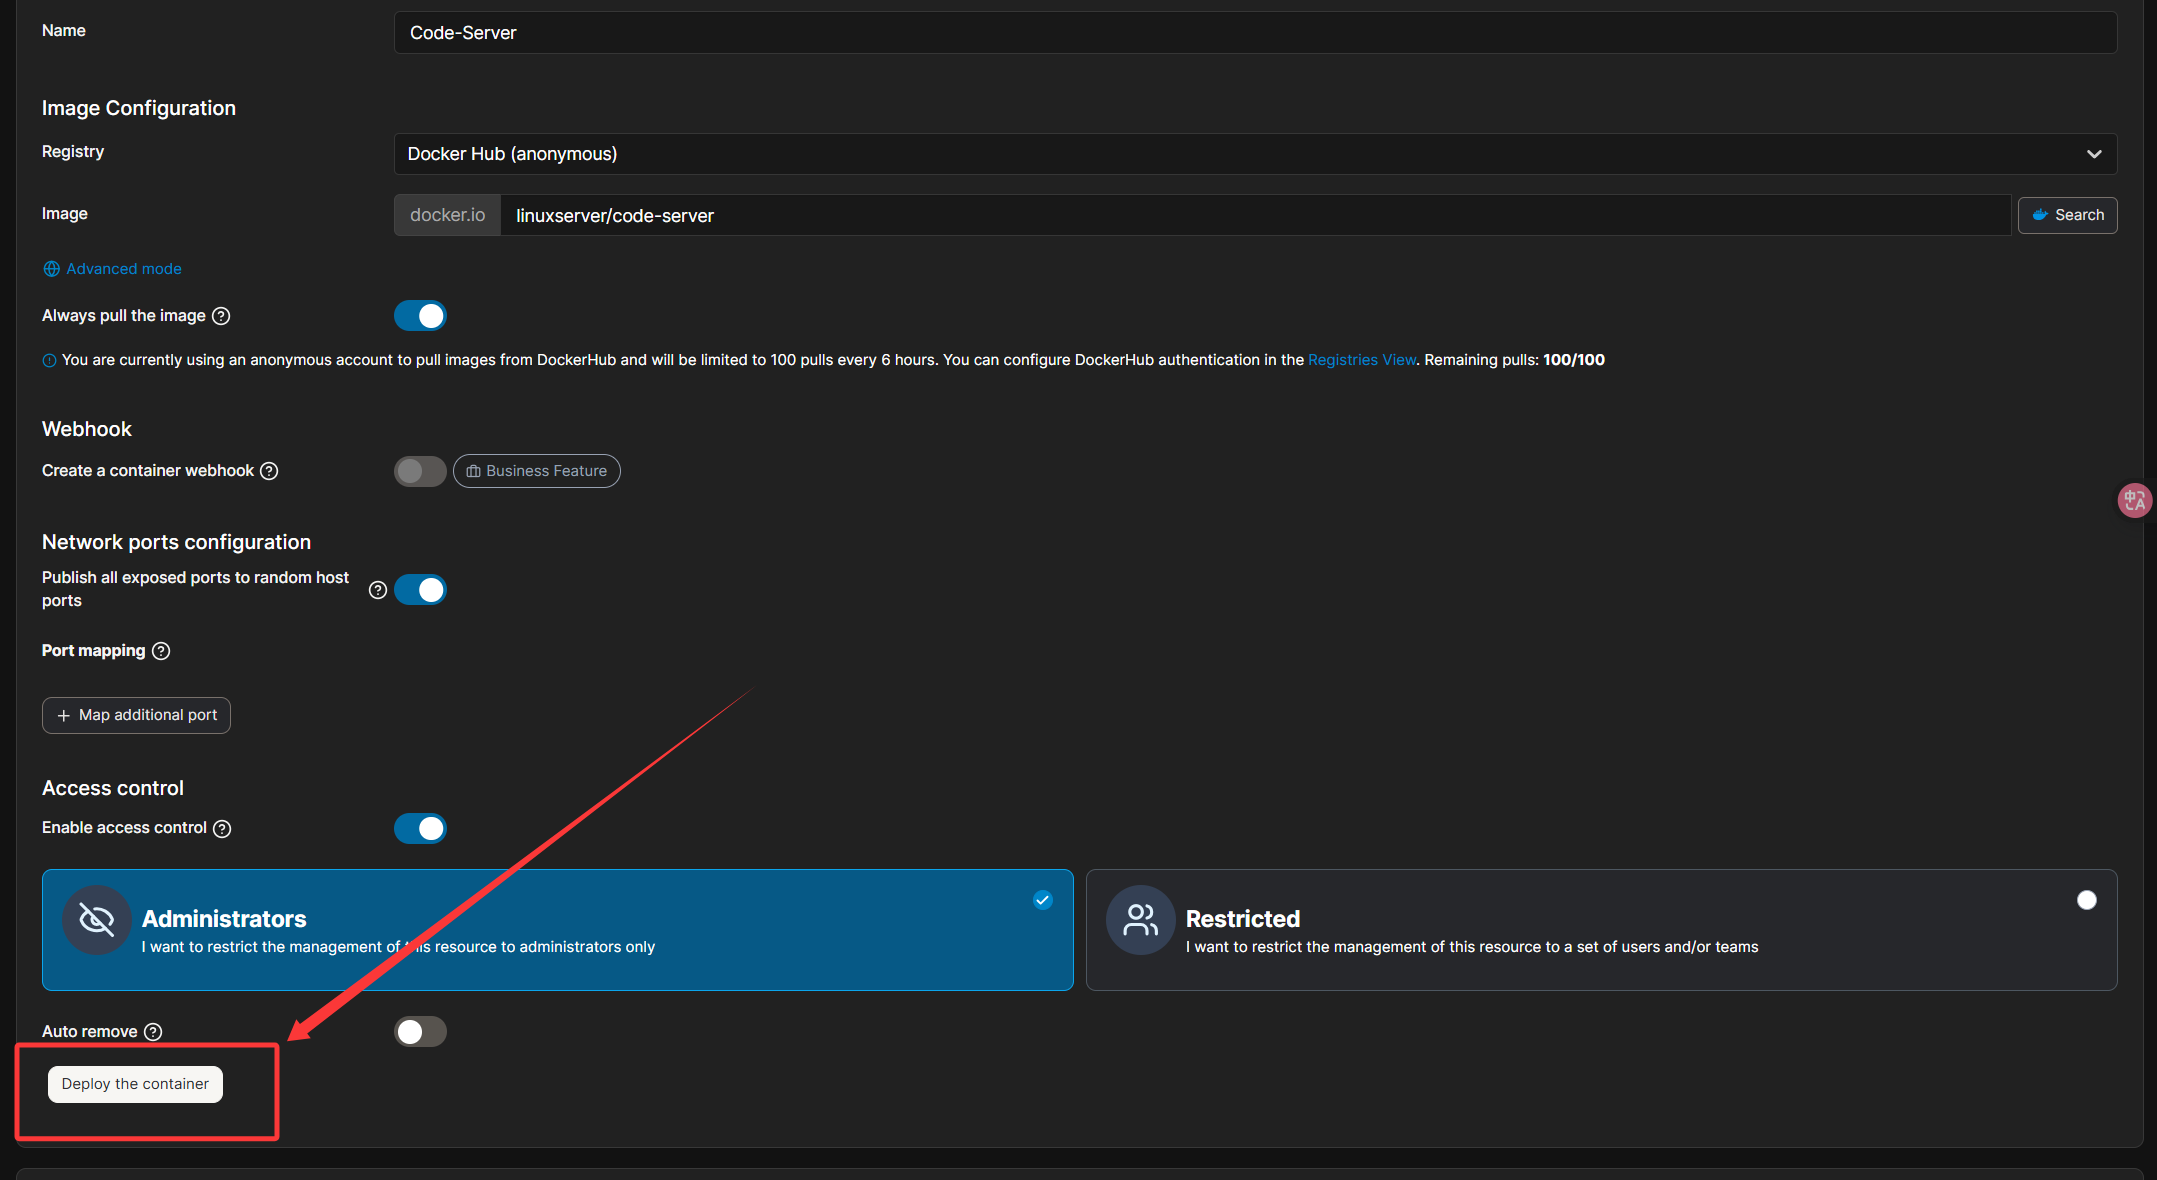Turn off Publish all exposed ports toggle
The height and width of the screenshot is (1180, 2157).
(x=420, y=590)
